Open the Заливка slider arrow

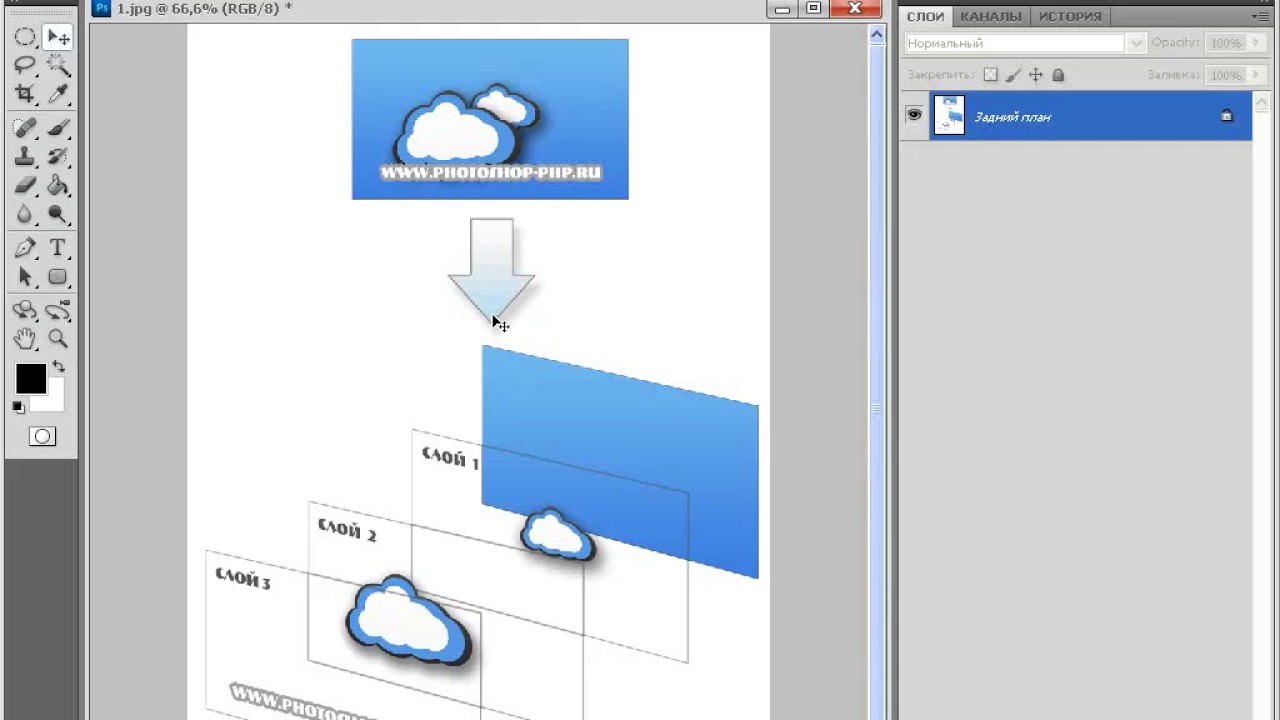[1254, 75]
